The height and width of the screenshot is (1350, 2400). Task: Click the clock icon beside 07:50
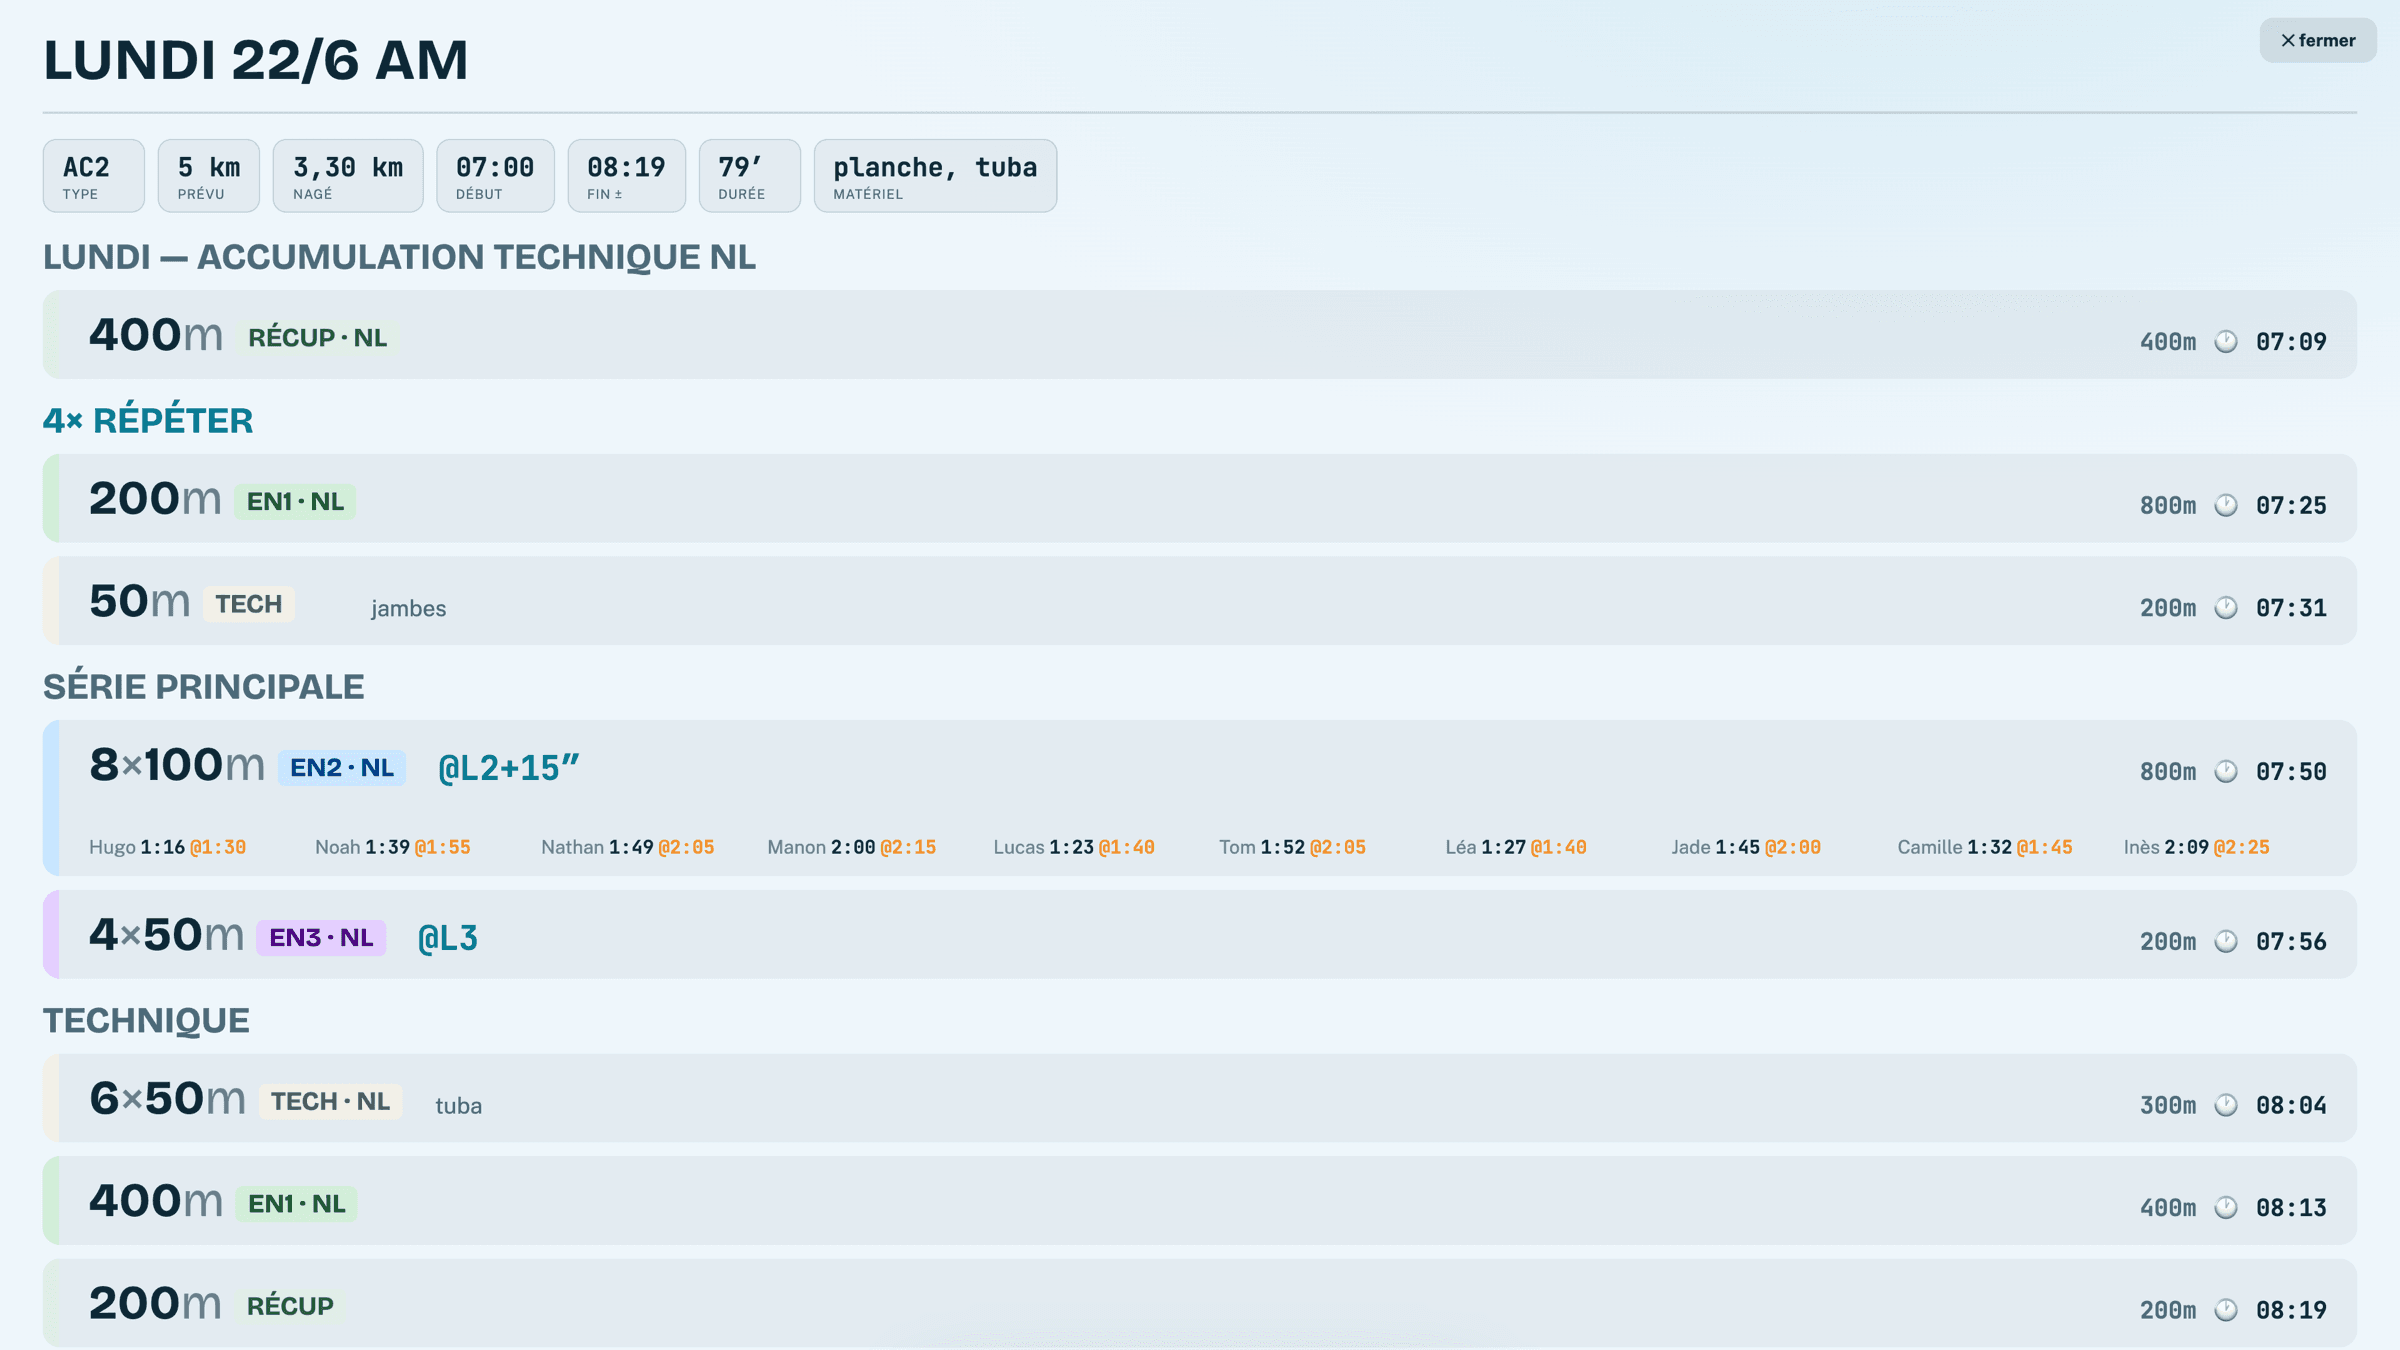click(x=2226, y=772)
